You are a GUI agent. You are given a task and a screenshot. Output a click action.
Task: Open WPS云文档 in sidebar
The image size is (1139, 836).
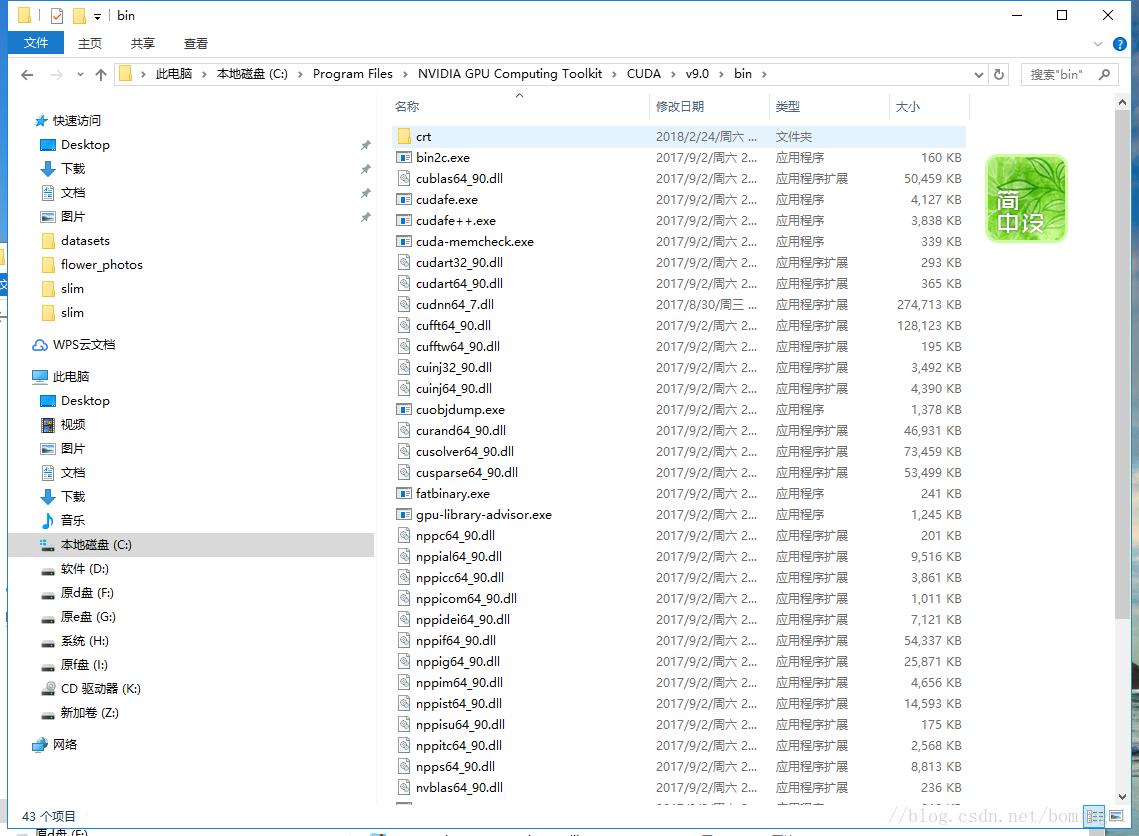pos(84,344)
